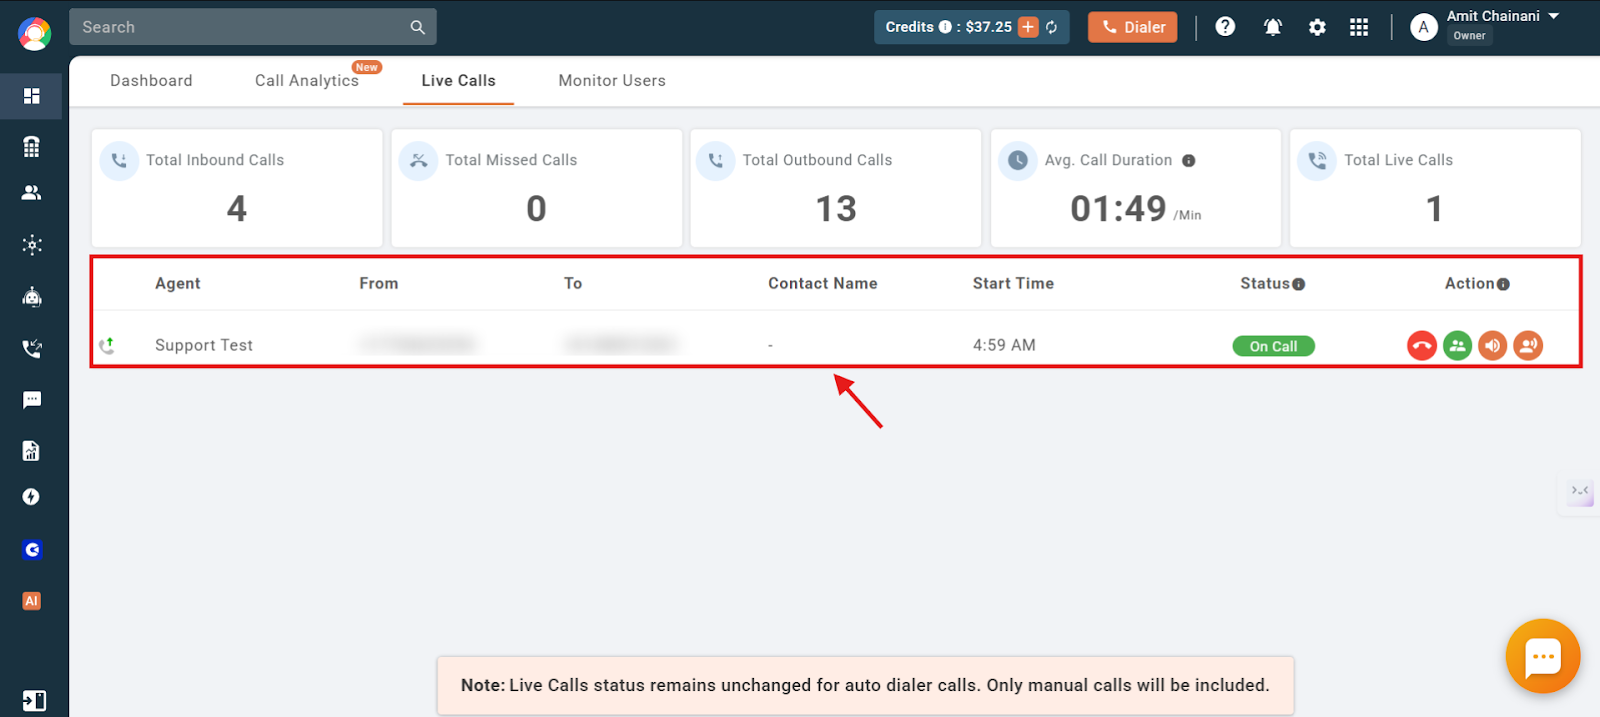
Task: Open the integrations gear icon in sidebar
Action: pos(32,245)
